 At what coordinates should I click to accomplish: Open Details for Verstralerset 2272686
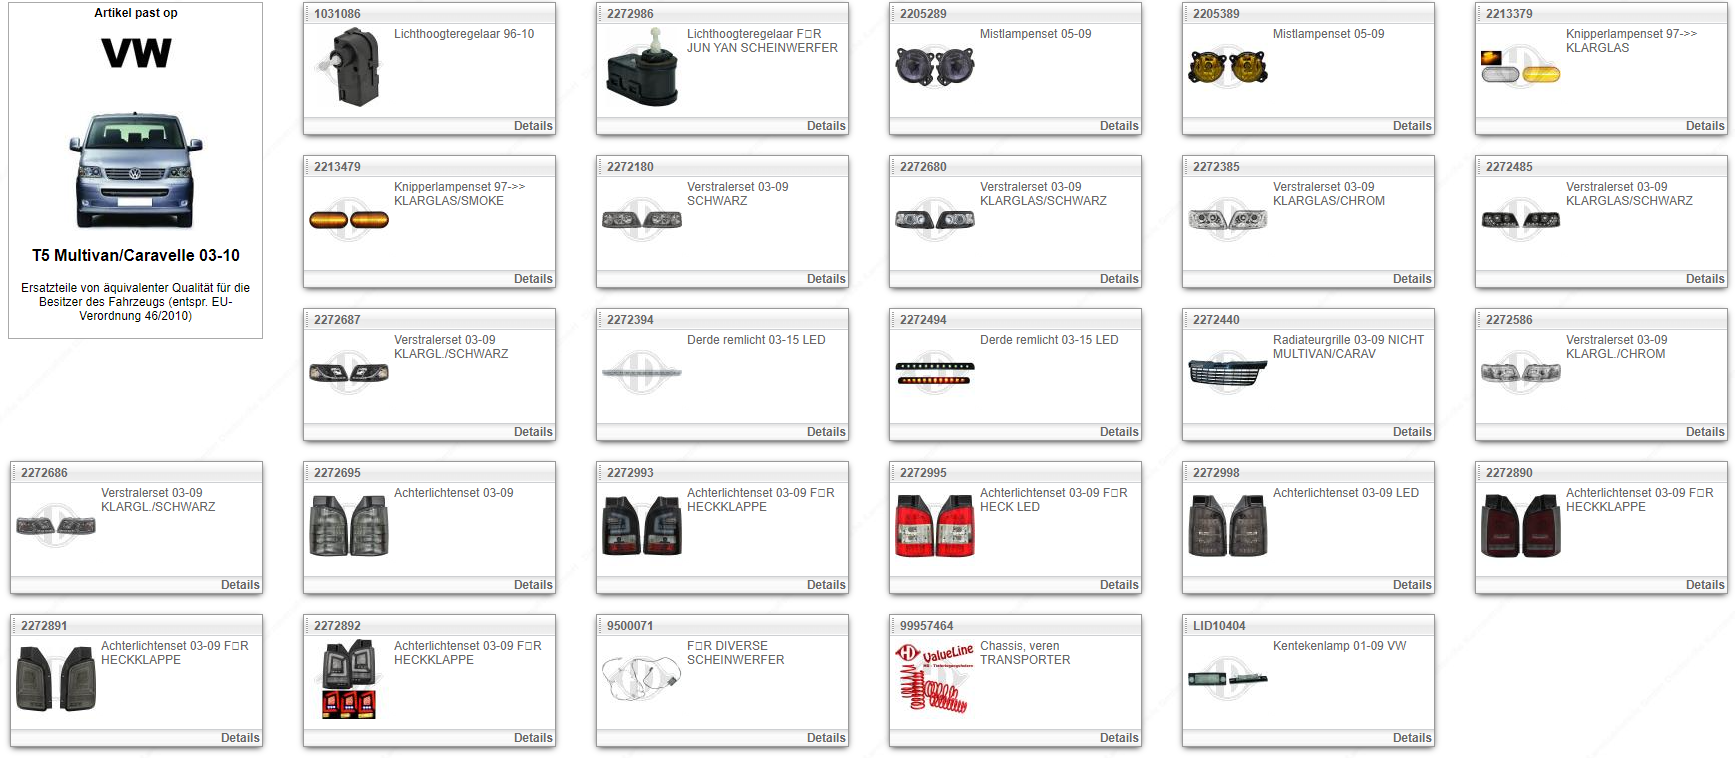pyautogui.click(x=239, y=585)
